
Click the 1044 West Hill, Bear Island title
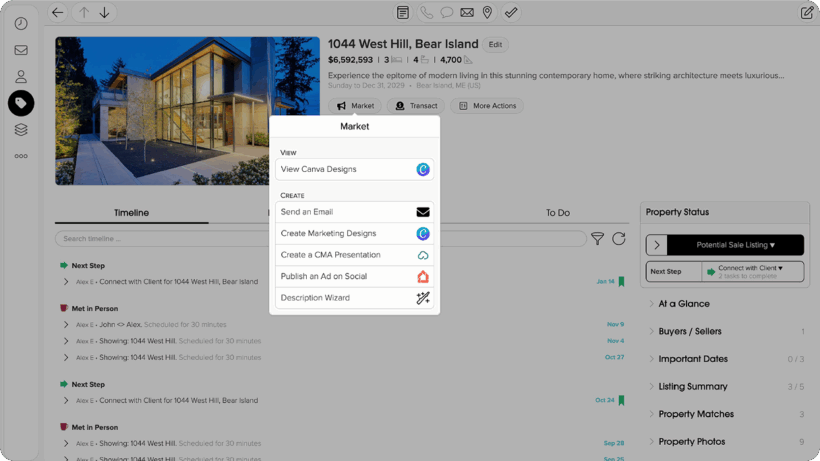403,44
